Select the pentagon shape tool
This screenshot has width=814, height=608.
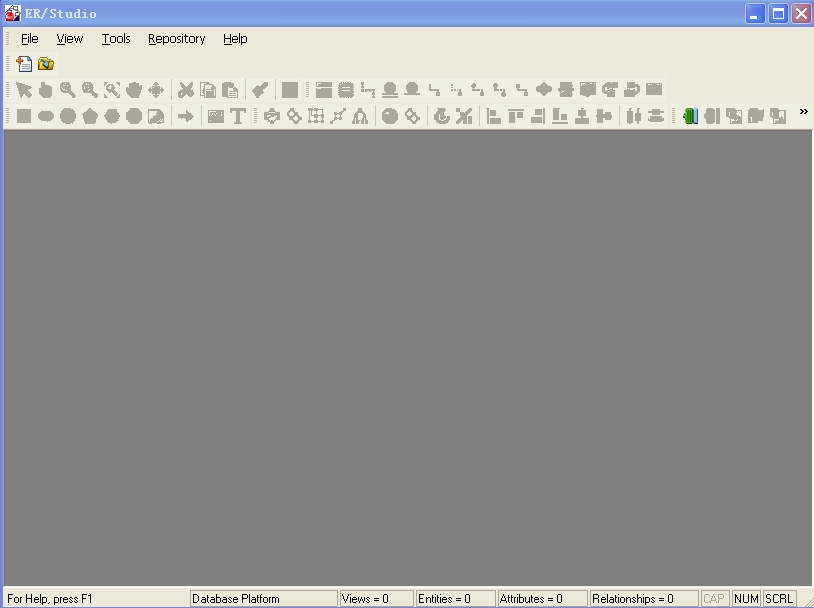(90, 116)
